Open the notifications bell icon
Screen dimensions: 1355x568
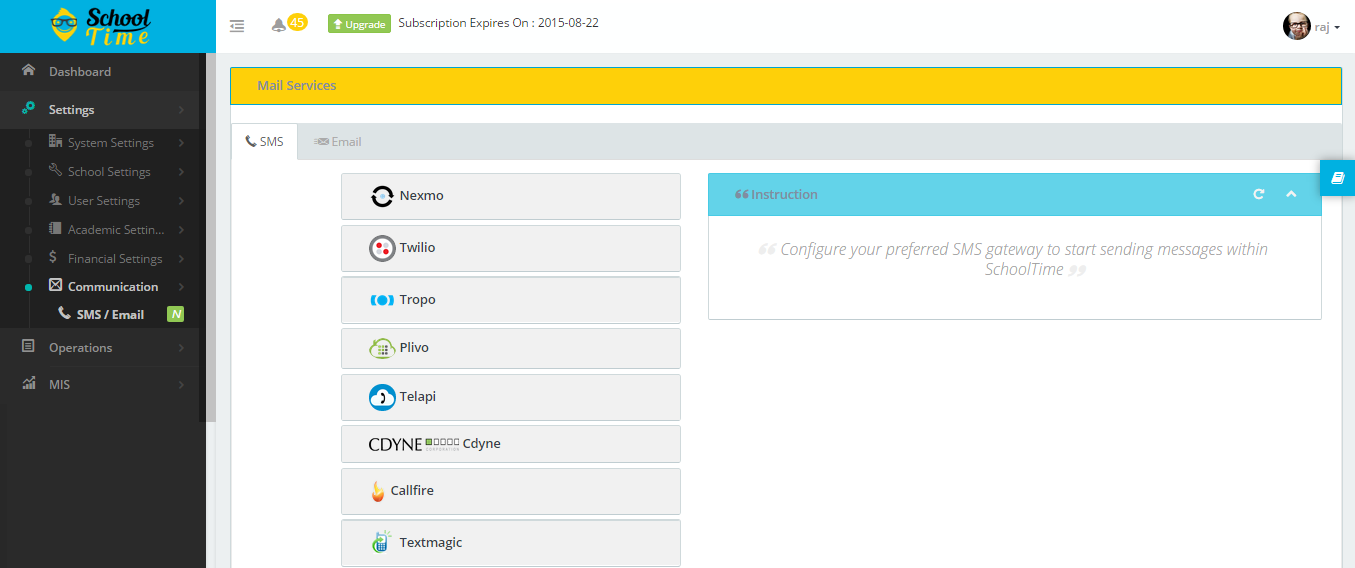pos(278,25)
